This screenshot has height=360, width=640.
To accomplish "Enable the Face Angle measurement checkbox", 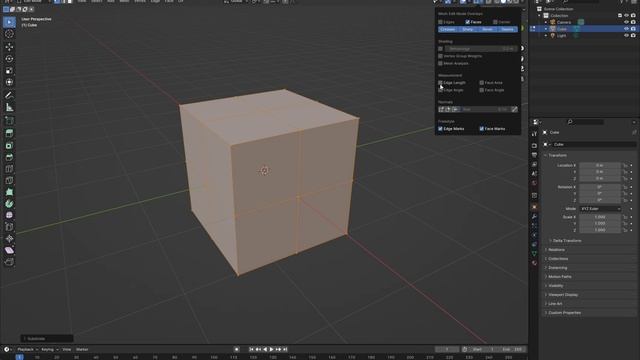I will (x=482, y=90).
